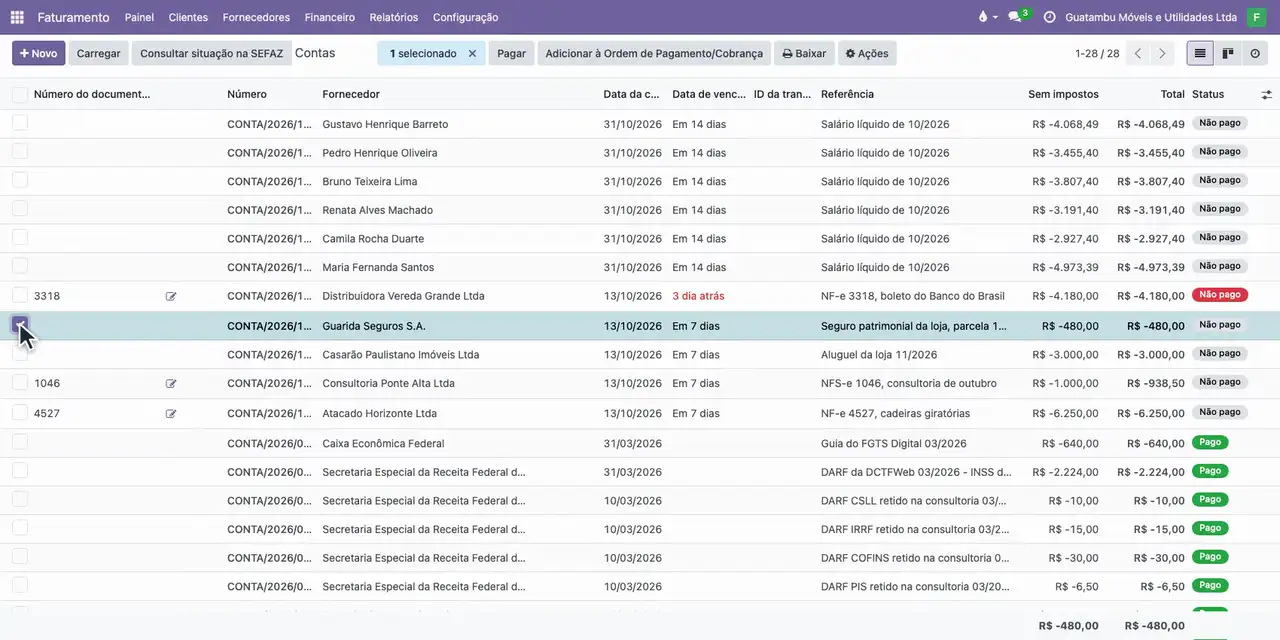
Task: Switch to list view
Action: coord(1200,54)
